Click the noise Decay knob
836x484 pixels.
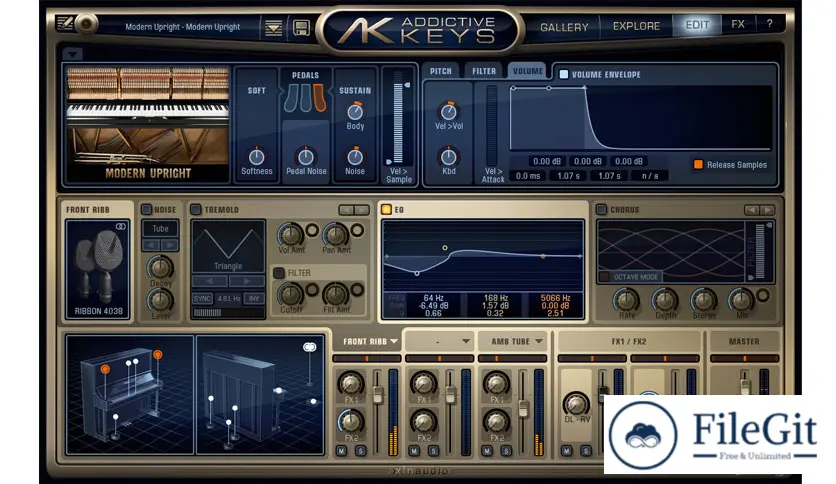(160, 268)
